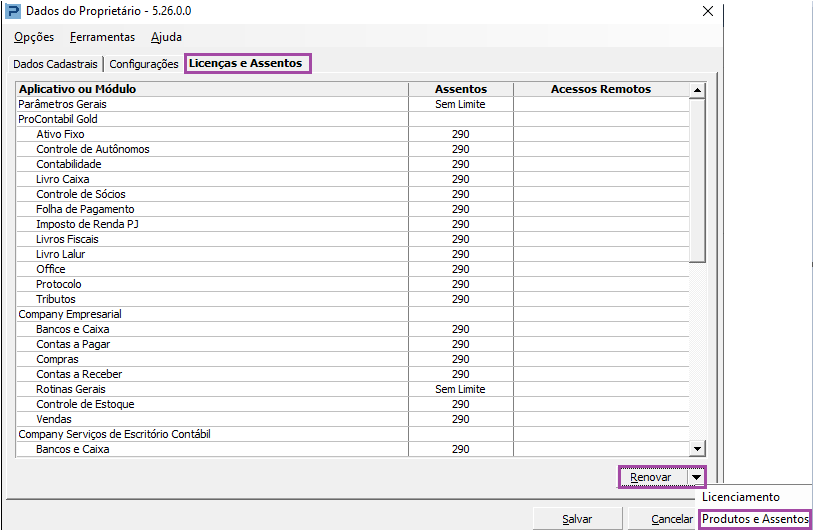Screen dimensions: 814x531
Task: Switch to Configurações tab
Action: 144,64
